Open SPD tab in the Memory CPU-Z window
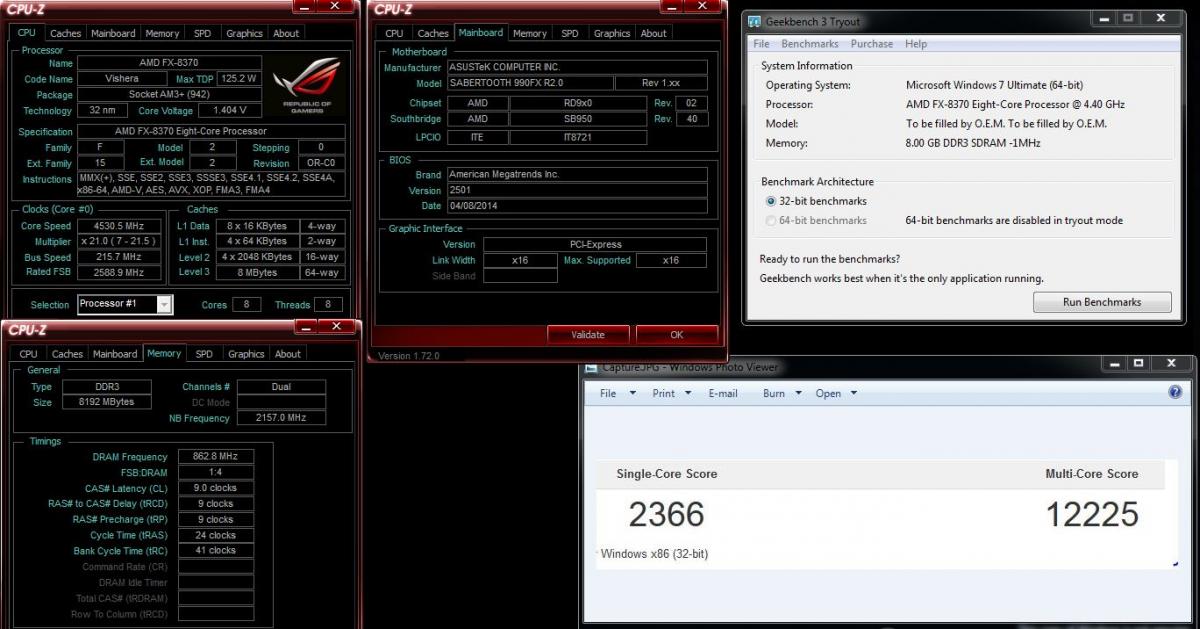 (204, 354)
